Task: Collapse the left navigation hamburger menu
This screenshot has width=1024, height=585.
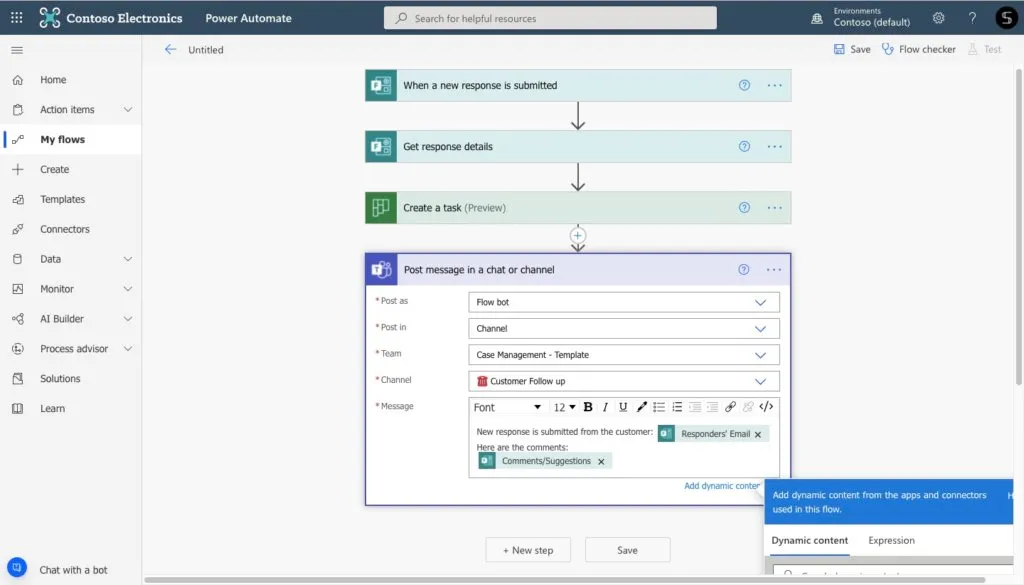Action: [17, 50]
